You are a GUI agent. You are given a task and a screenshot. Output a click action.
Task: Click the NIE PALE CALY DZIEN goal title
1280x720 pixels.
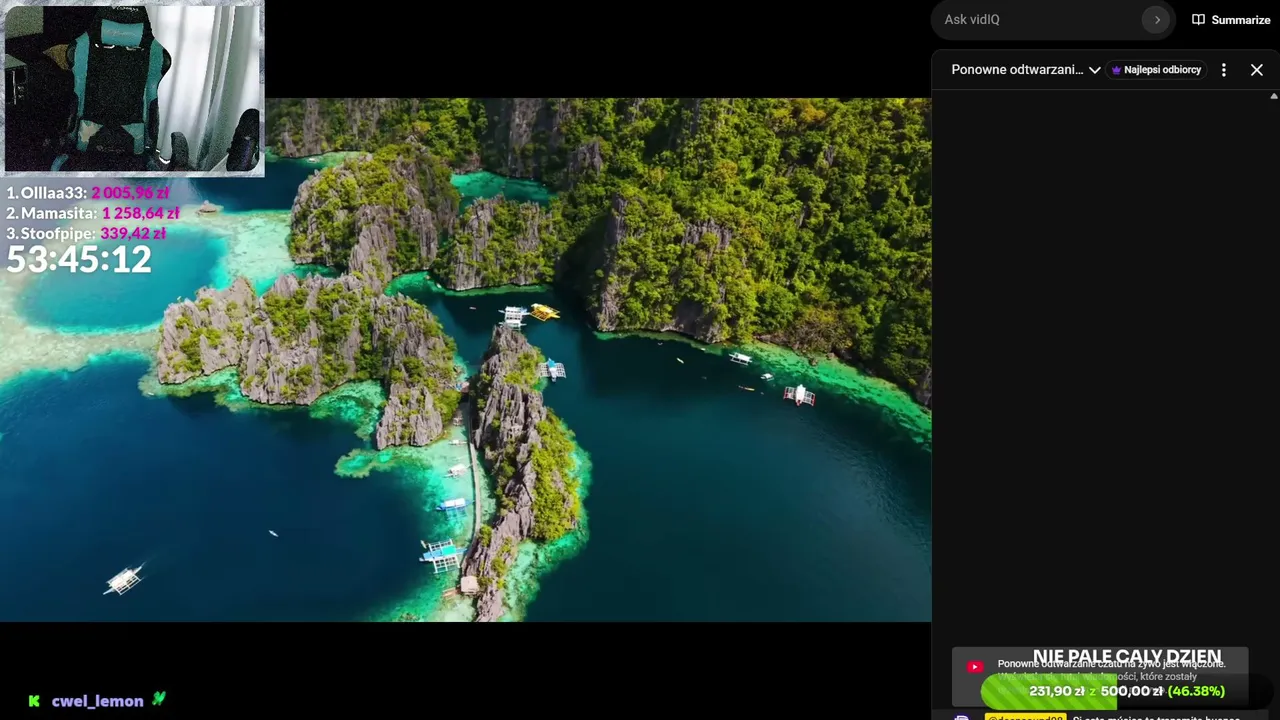coord(1127,658)
